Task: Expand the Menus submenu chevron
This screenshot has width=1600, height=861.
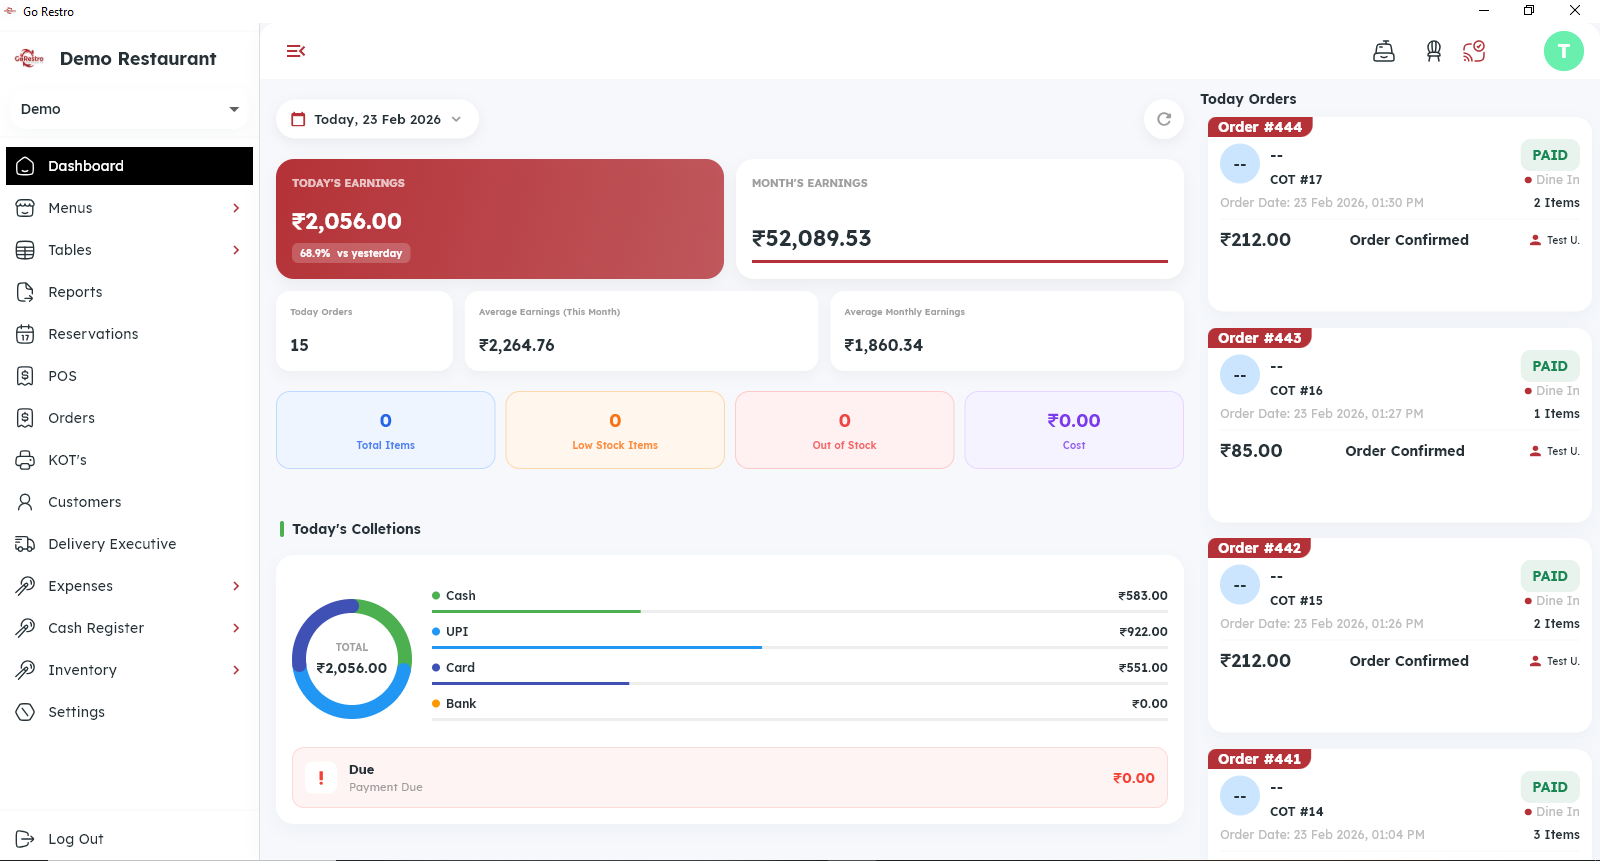Action: (x=236, y=208)
